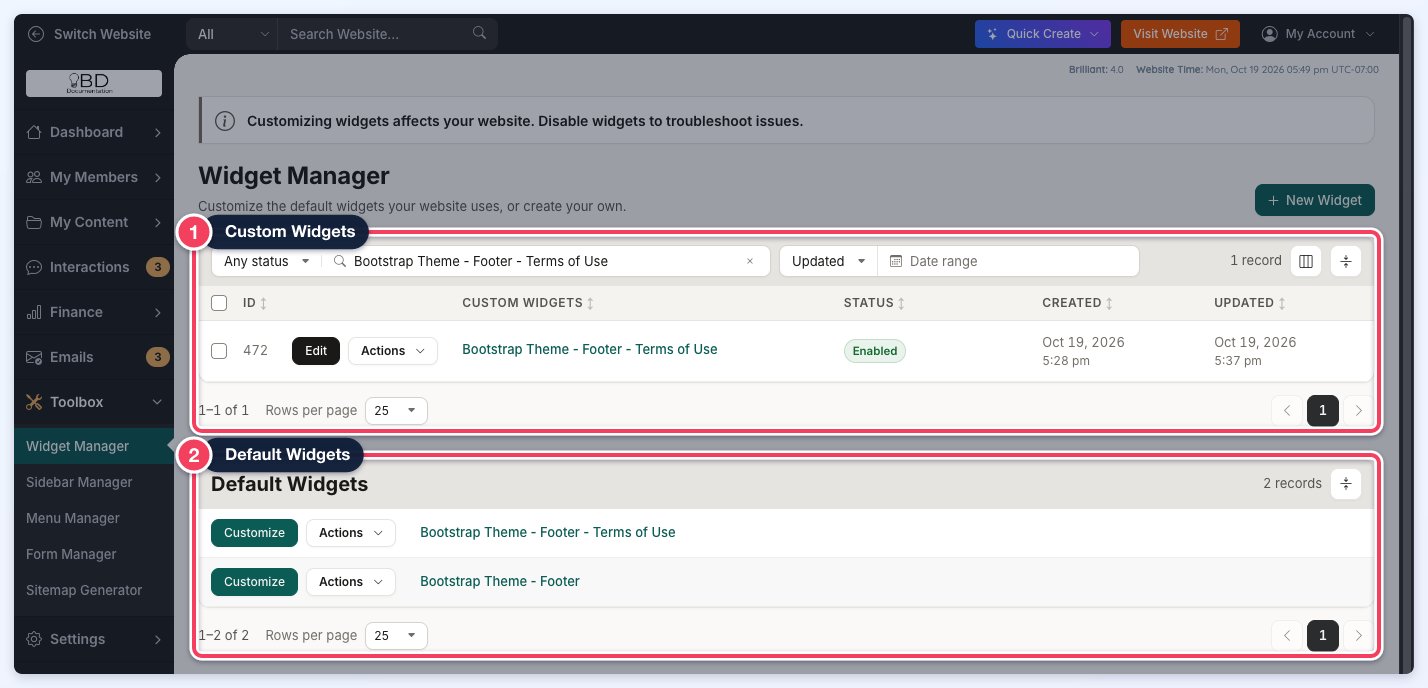Check the checkbox for widget row 472
The image size is (1428, 688).
(220, 351)
